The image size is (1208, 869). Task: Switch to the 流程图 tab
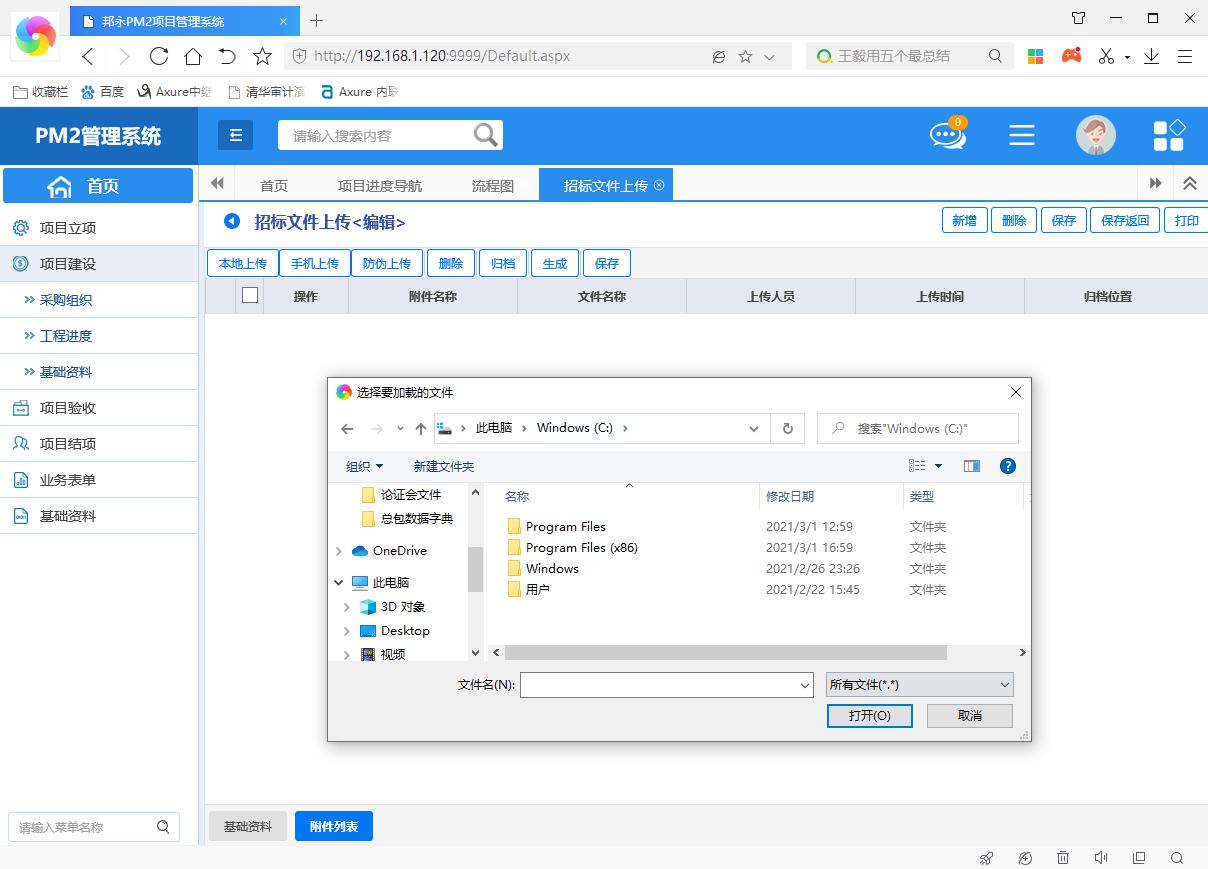(492, 185)
